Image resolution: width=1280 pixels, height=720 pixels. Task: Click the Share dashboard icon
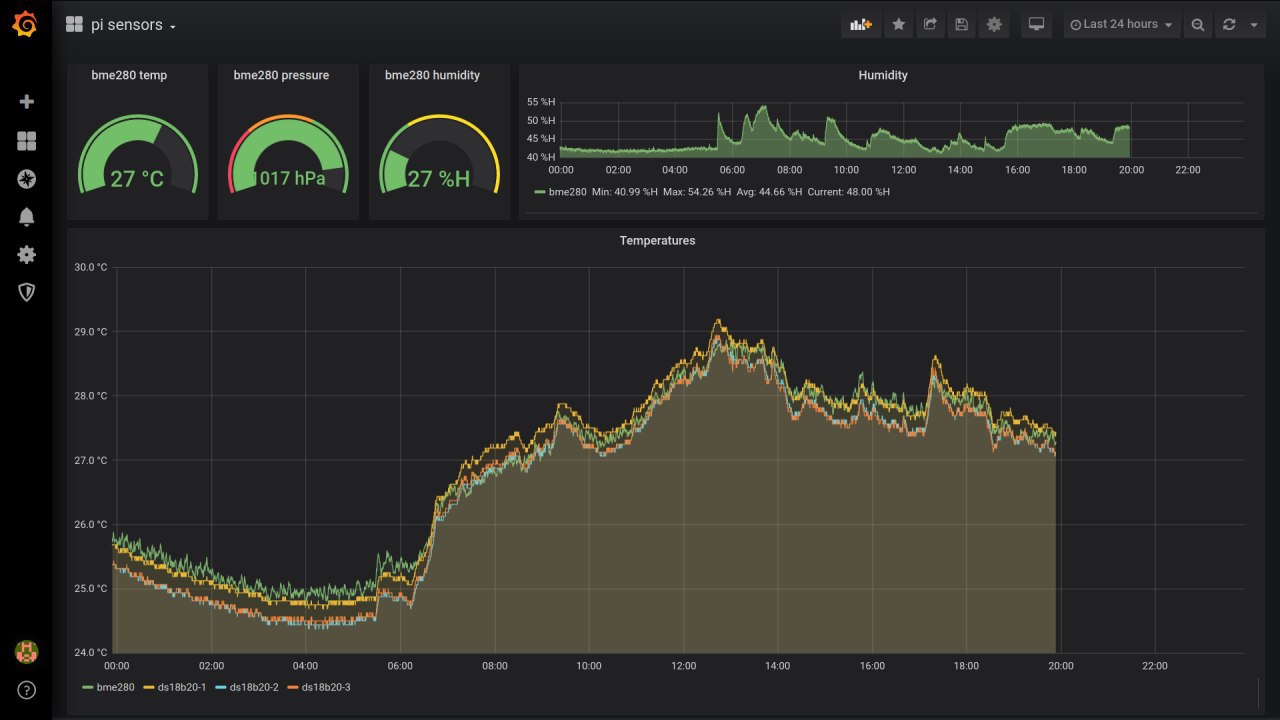[930, 25]
